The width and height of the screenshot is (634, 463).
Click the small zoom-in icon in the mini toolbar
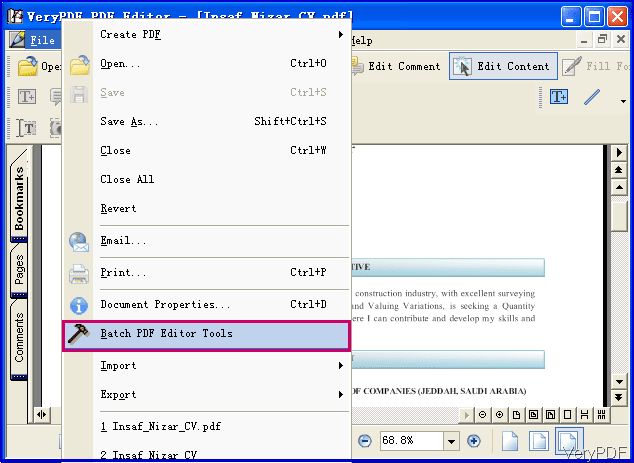[x=499, y=415]
